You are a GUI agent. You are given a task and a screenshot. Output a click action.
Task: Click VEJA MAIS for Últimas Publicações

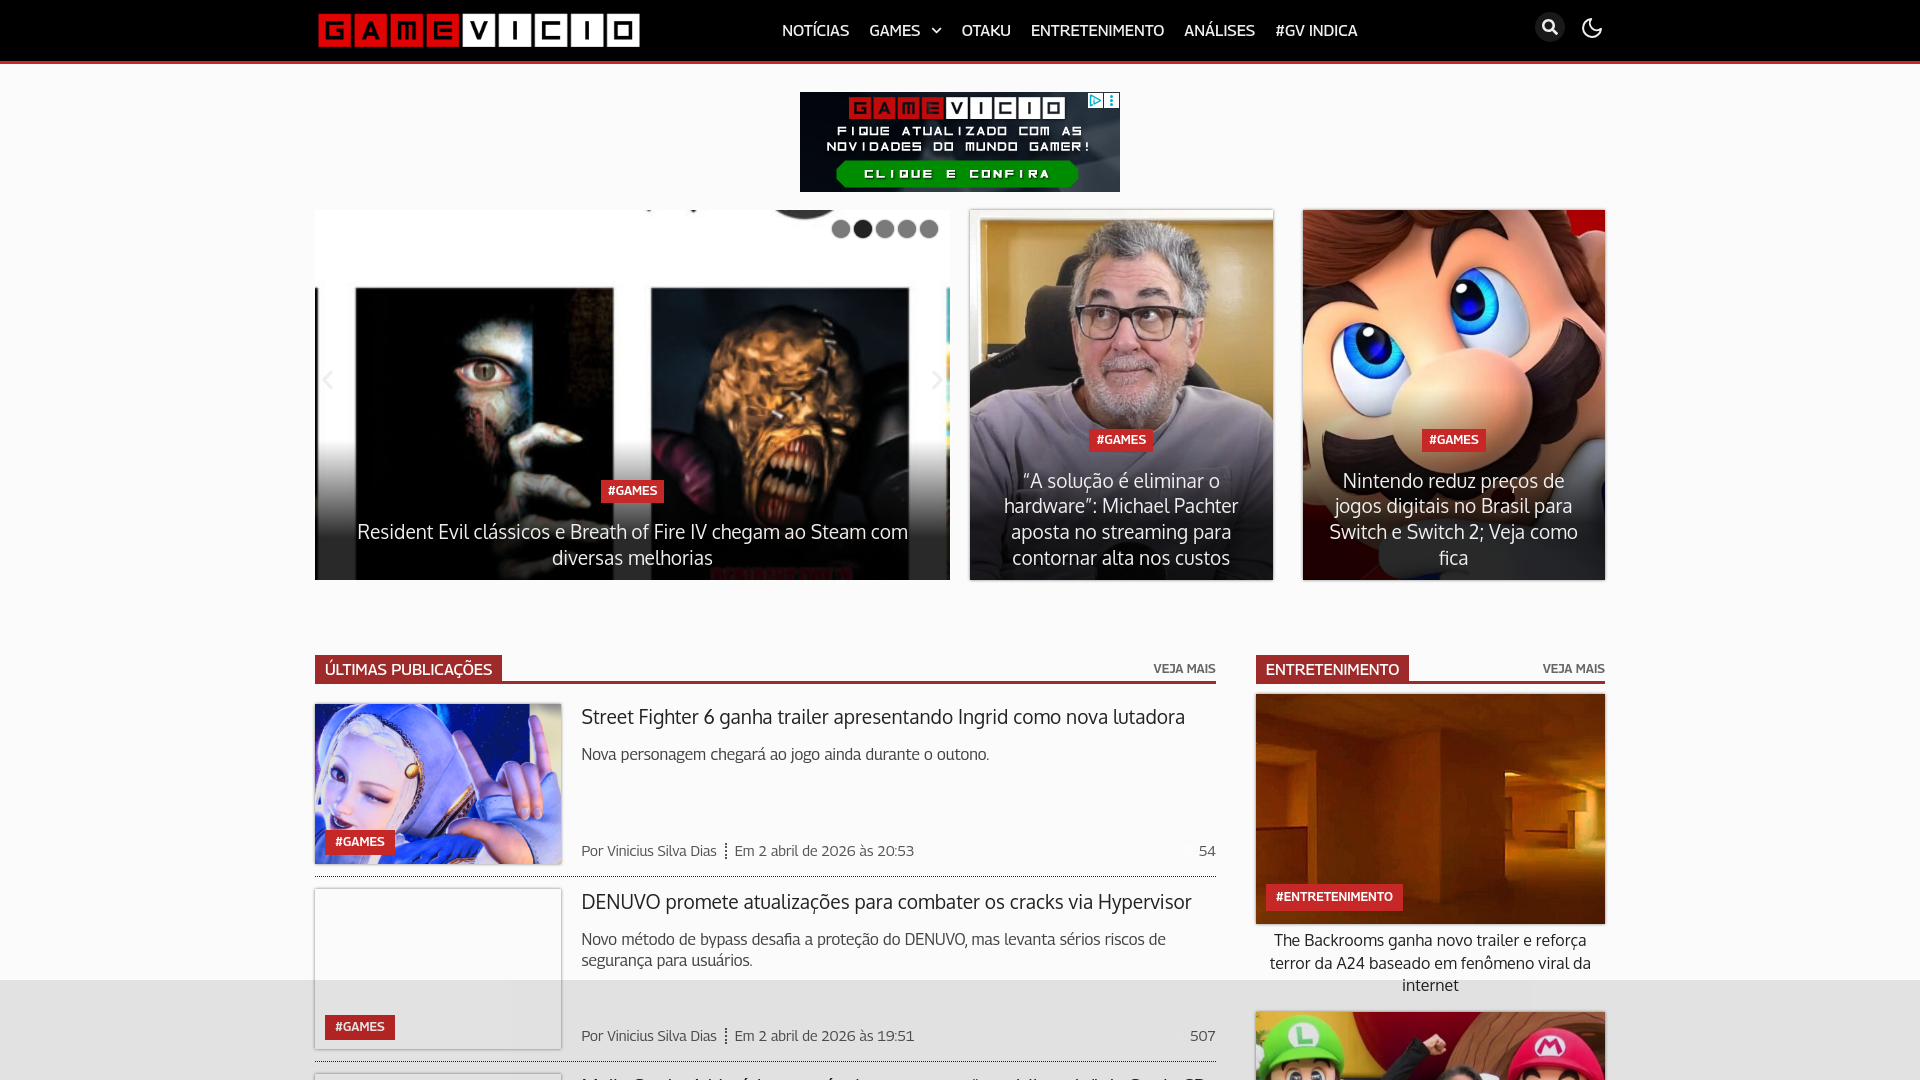click(x=1184, y=669)
